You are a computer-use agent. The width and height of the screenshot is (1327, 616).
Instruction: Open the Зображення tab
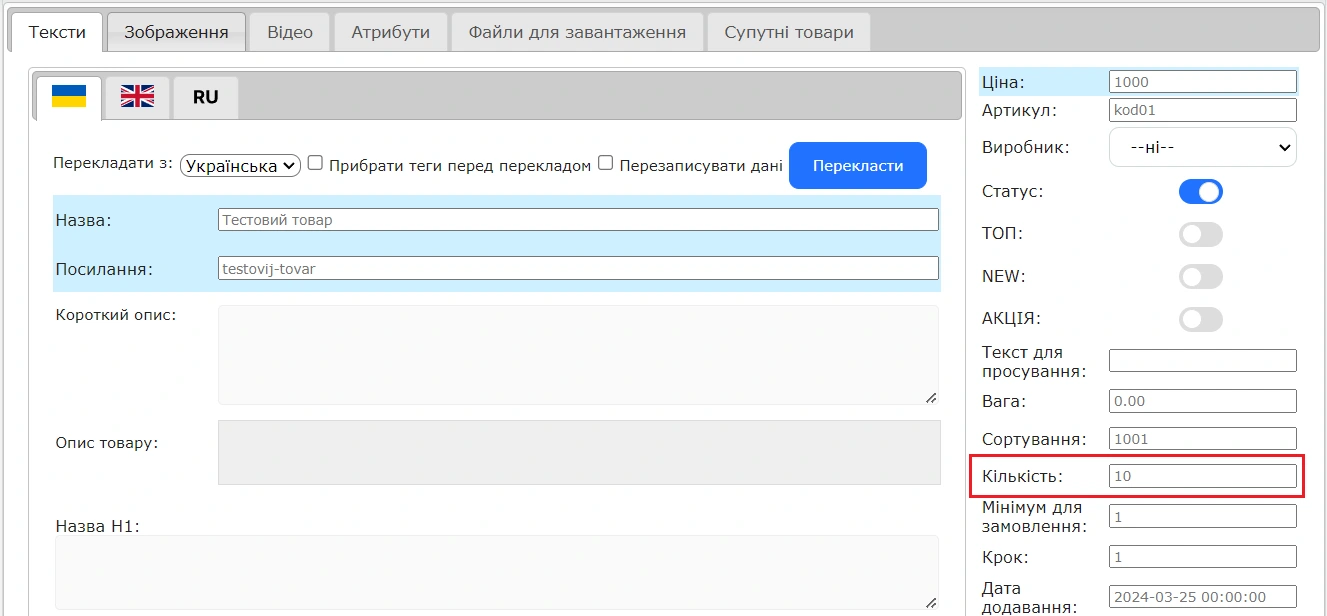coord(176,32)
